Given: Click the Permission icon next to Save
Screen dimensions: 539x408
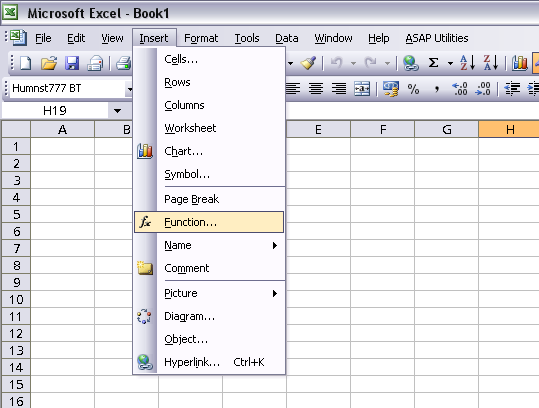Looking at the screenshot, I should 95,63.
